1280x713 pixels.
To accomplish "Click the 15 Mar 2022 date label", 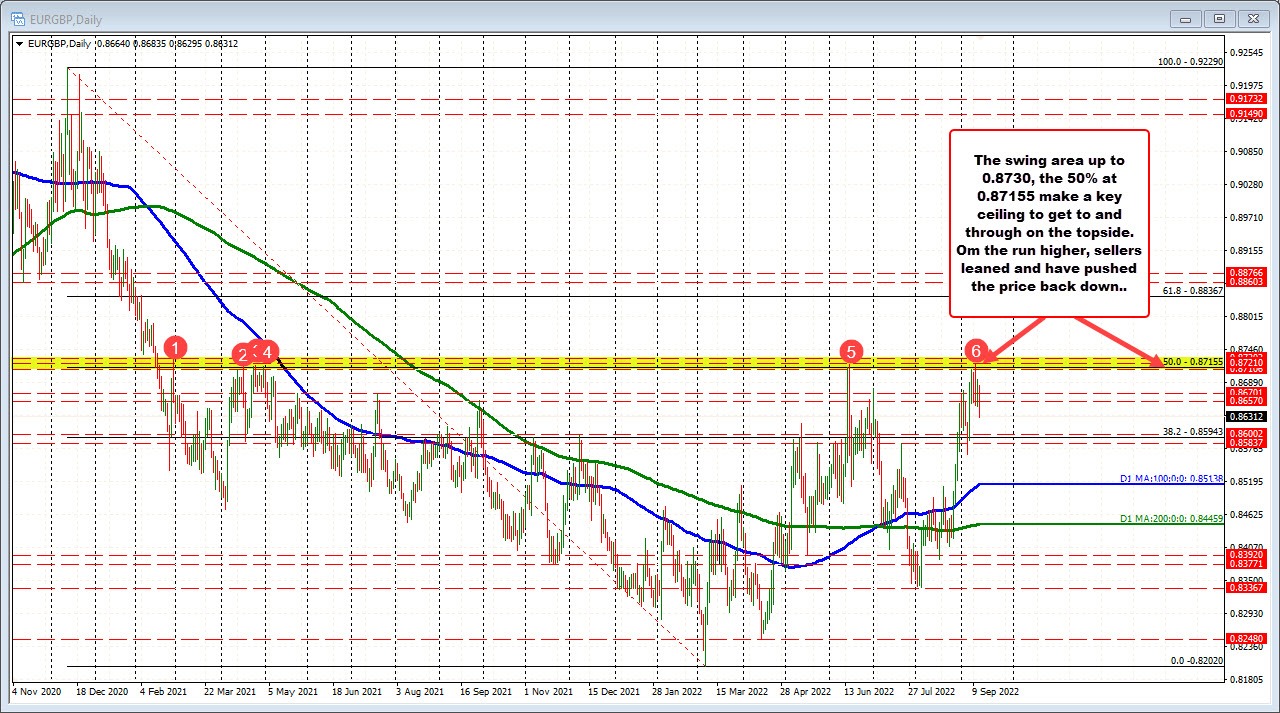I will (741, 690).
